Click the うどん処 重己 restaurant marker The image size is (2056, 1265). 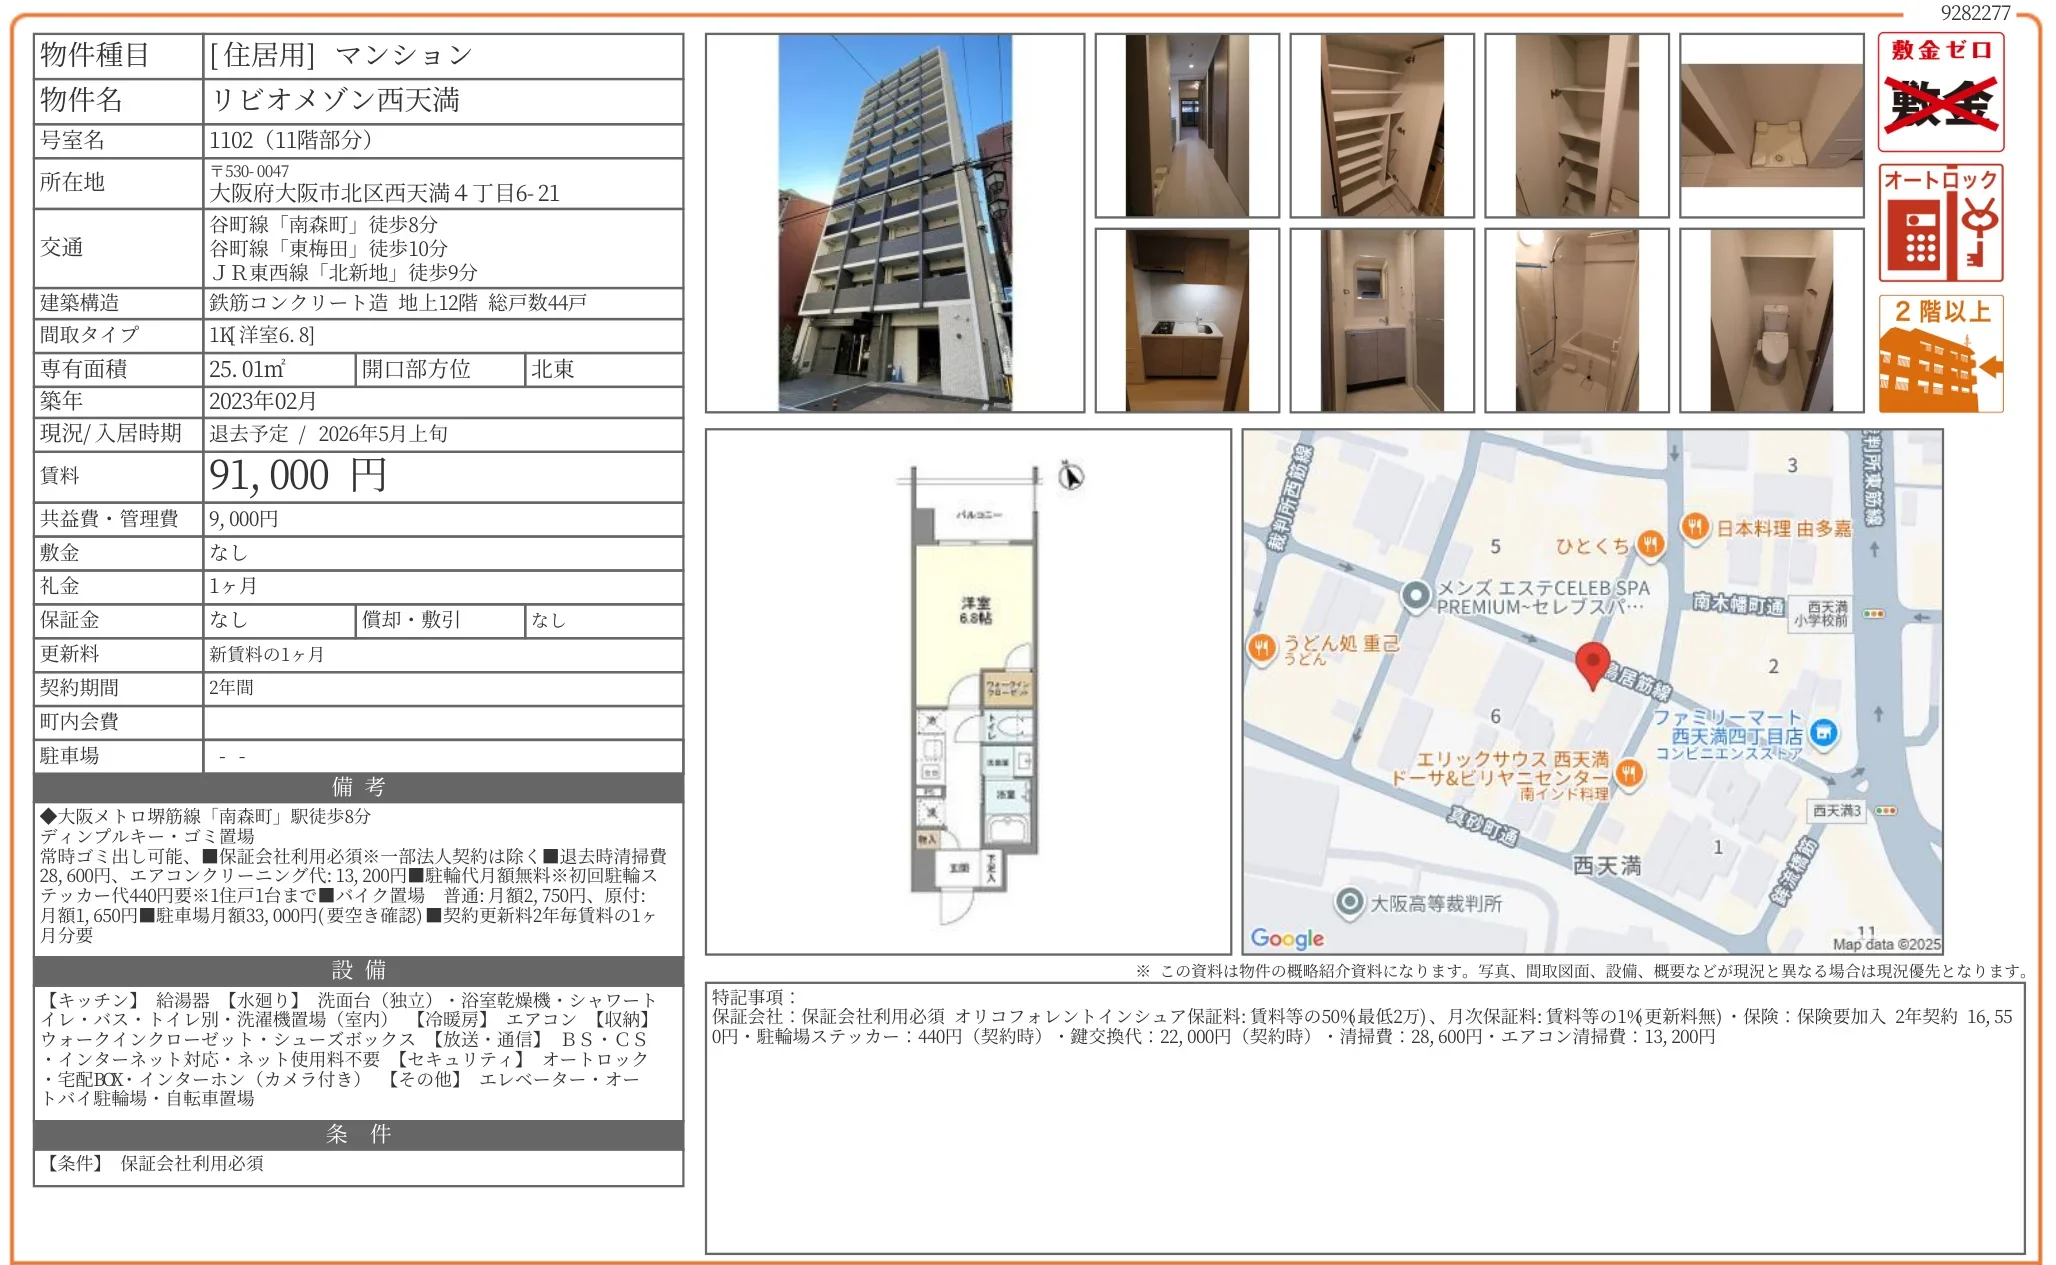pos(1261,648)
